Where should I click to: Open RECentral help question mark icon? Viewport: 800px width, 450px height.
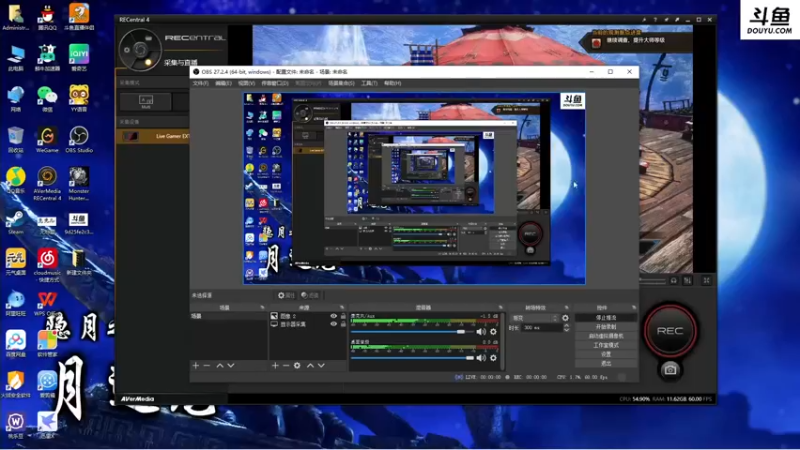(655, 20)
